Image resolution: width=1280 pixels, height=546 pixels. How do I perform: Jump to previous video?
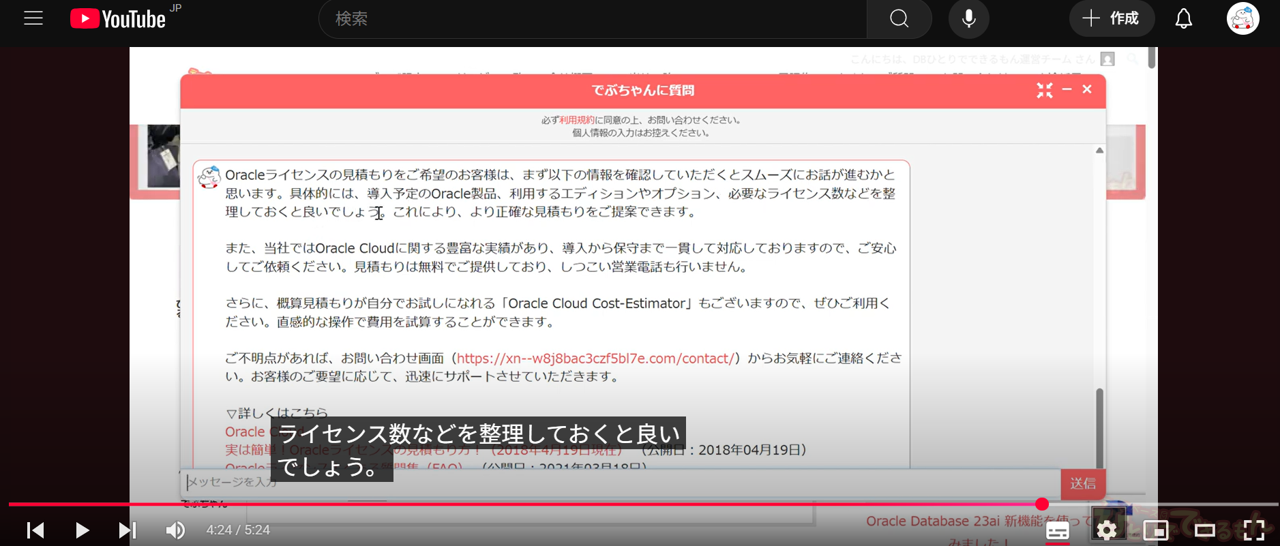point(35,530)
